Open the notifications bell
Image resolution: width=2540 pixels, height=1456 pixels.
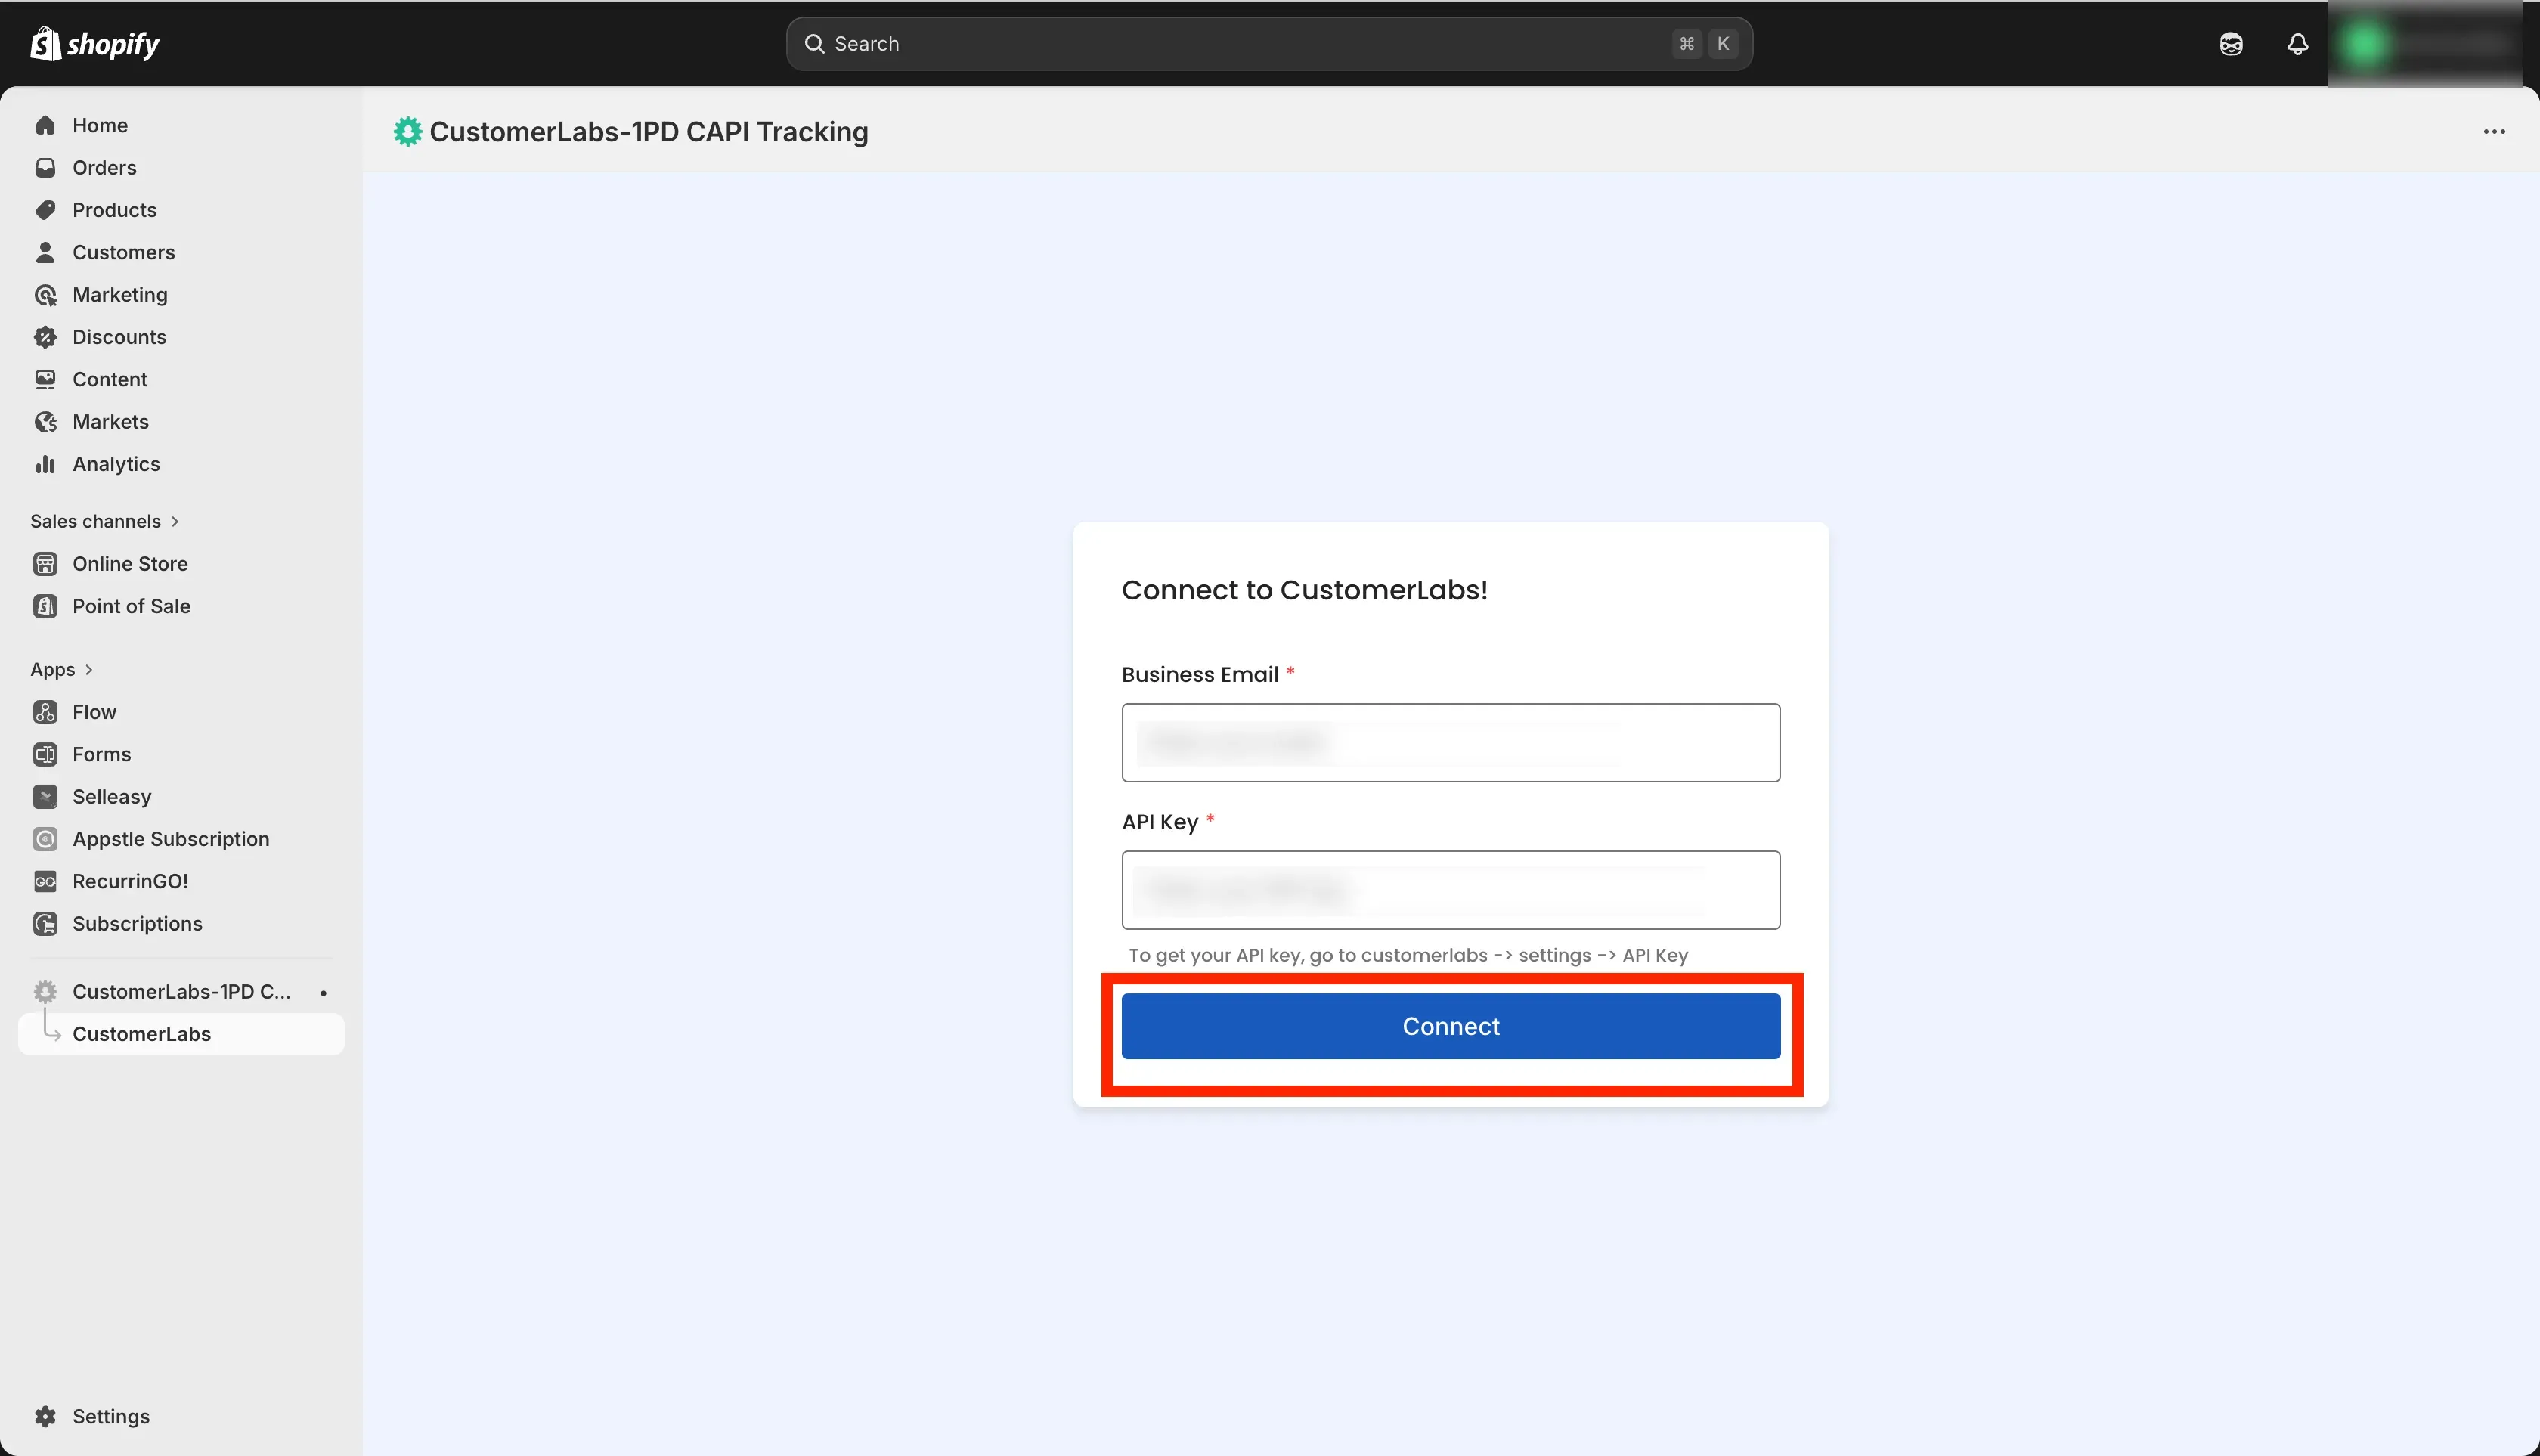click(x=2298, y=44)
